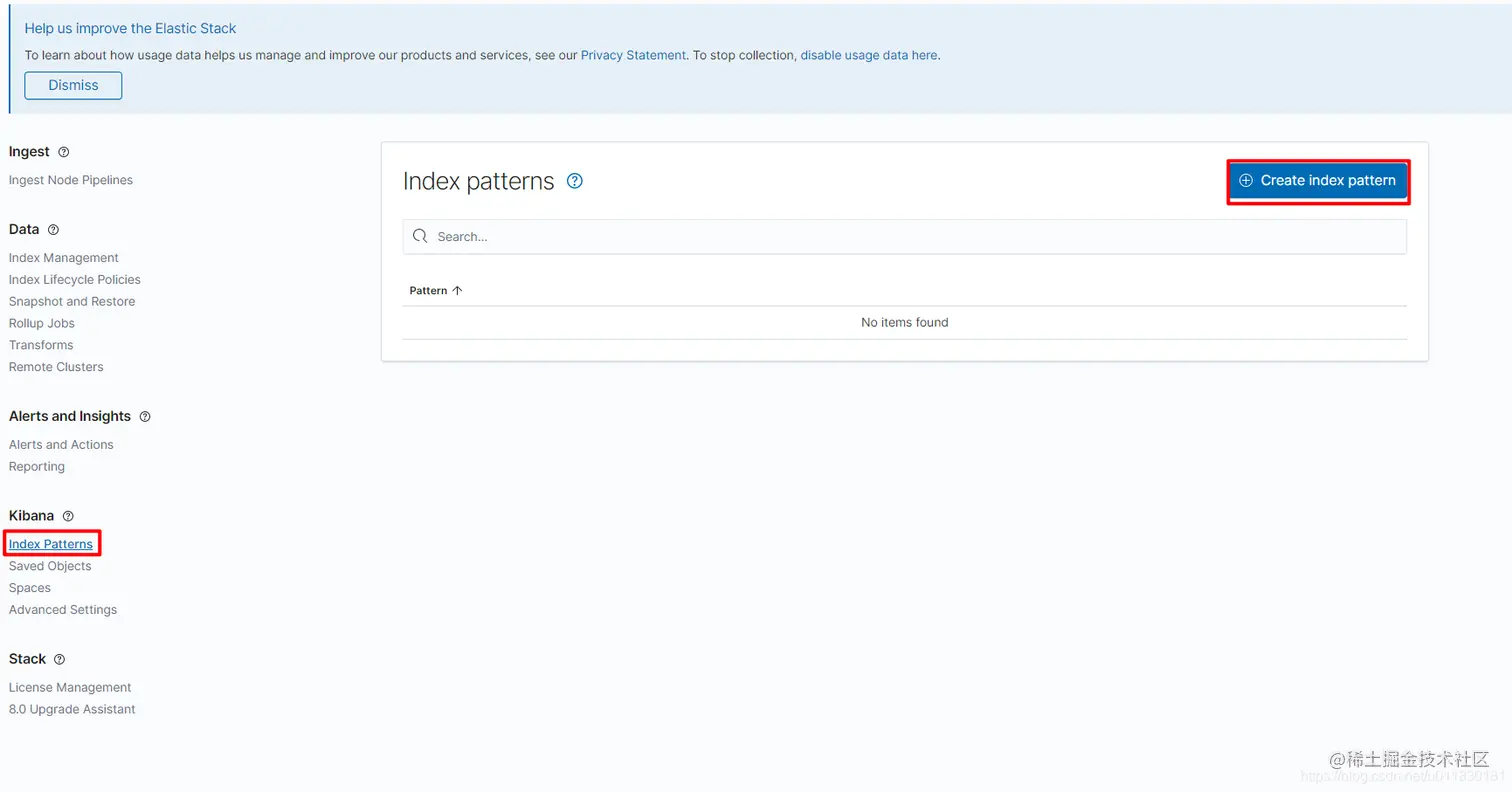
Task: Go to the Spaces page
Action: click(30, 588)
